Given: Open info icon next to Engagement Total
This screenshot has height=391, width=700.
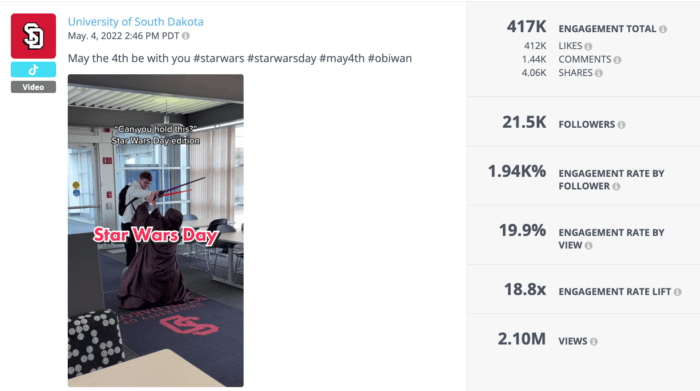Looking at the screenshot, I should point(663,29).
